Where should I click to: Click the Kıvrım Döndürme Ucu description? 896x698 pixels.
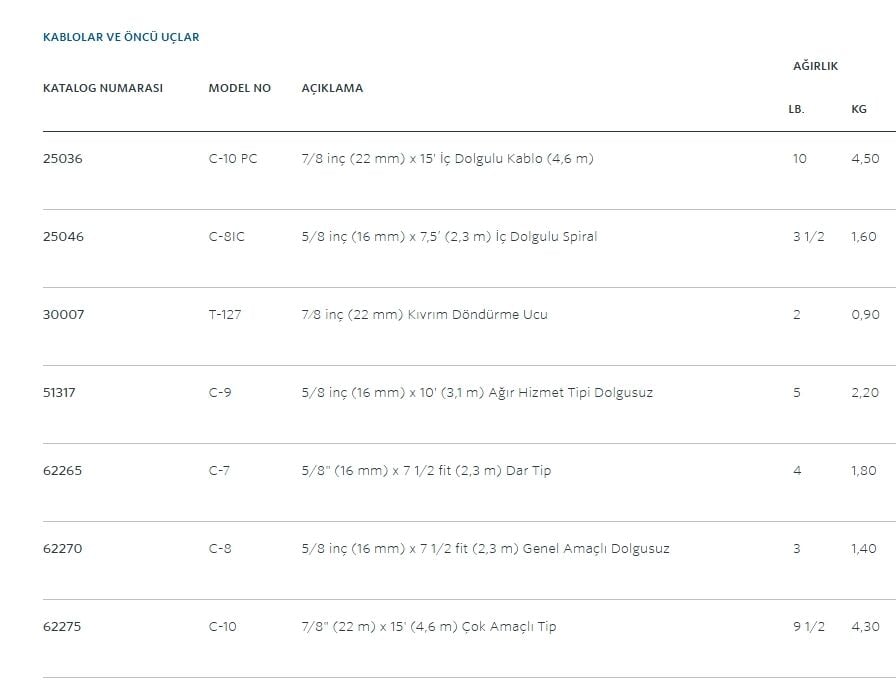[424, 315]
